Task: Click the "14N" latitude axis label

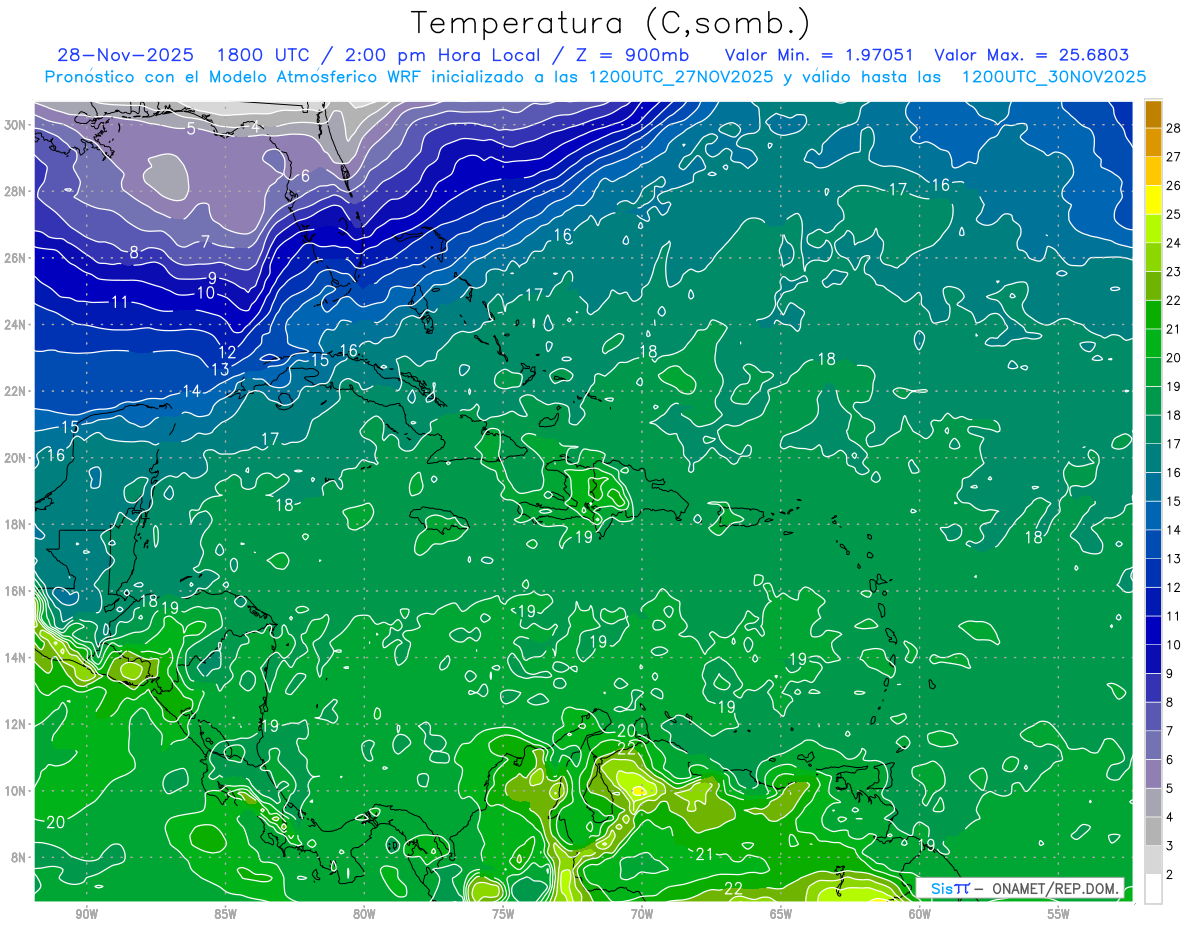Action: [16, 657]
